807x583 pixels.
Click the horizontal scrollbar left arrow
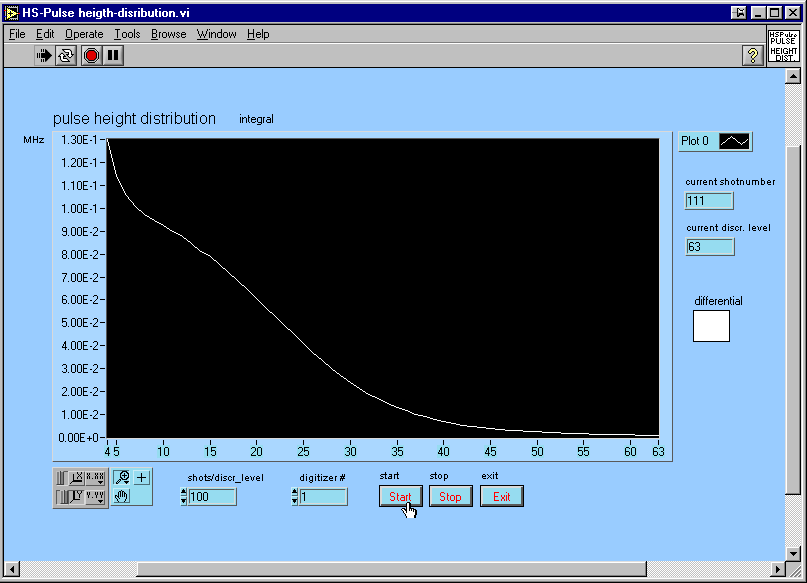[x=12, y=569]
